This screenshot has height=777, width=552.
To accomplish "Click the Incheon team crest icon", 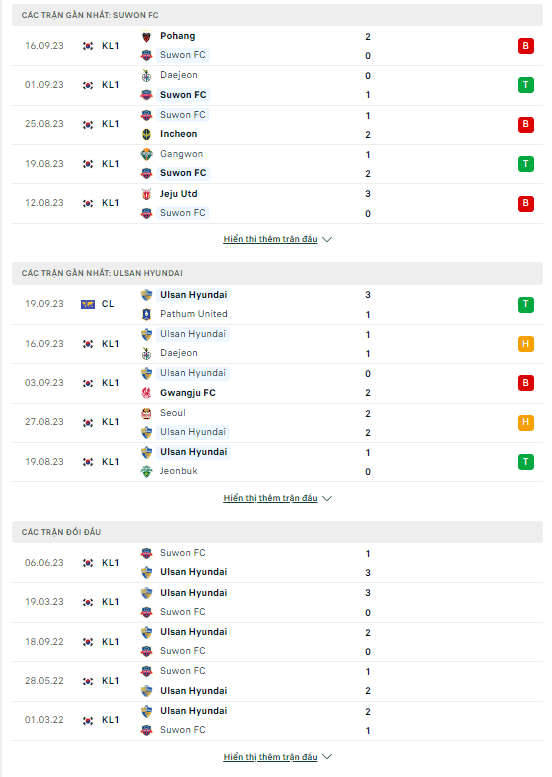I will 146,134.
